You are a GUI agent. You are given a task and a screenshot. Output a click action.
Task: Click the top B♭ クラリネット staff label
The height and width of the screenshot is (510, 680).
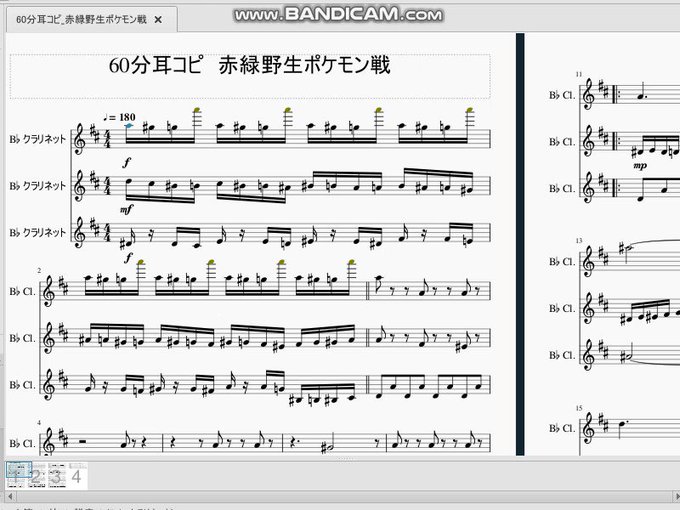[38, 139]
